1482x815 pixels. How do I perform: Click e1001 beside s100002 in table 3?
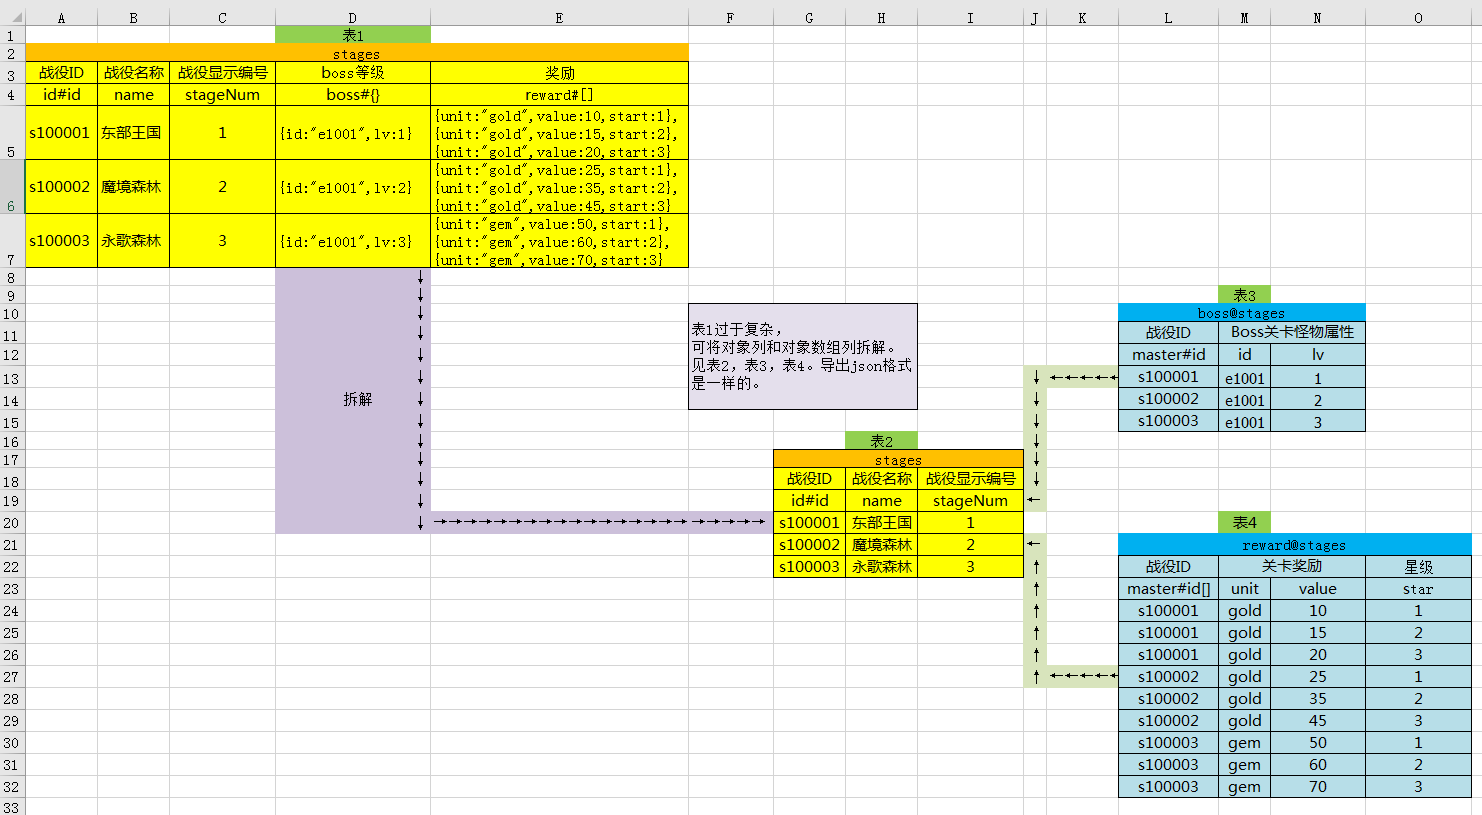[1244, 400]
